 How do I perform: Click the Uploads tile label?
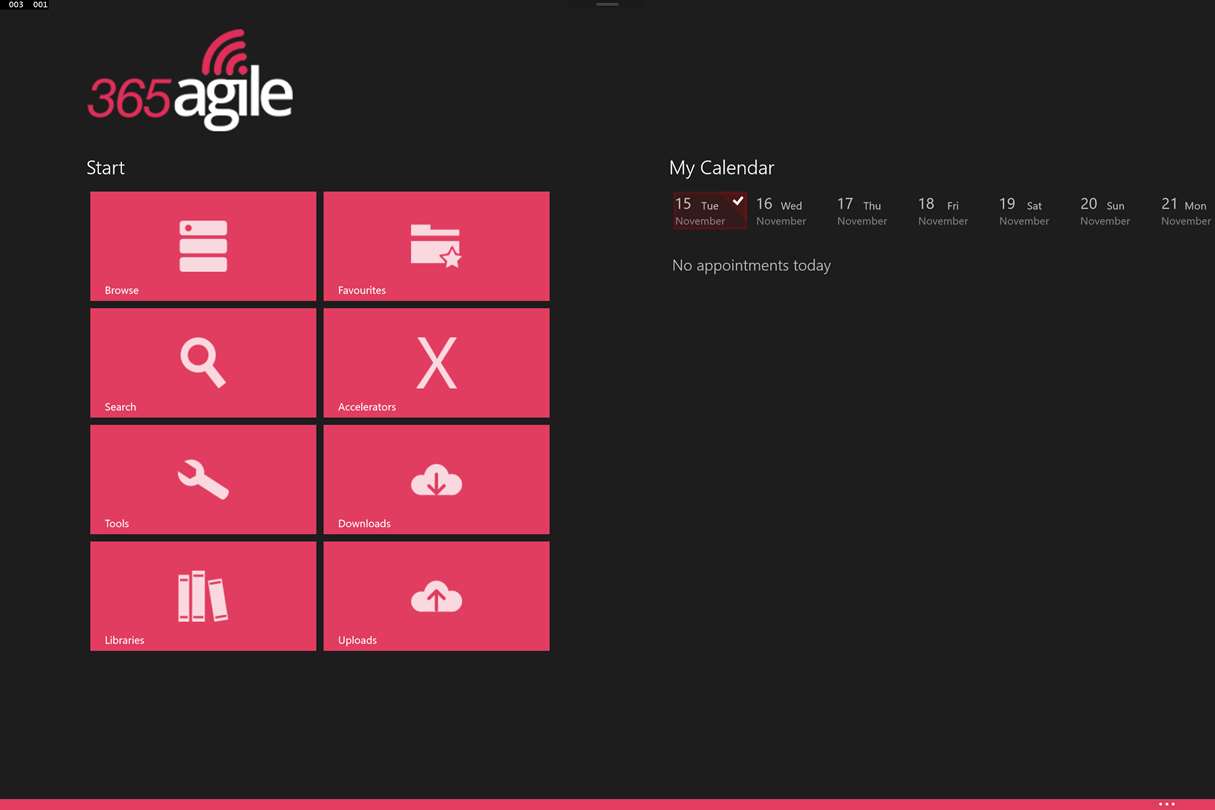point(357,640)
